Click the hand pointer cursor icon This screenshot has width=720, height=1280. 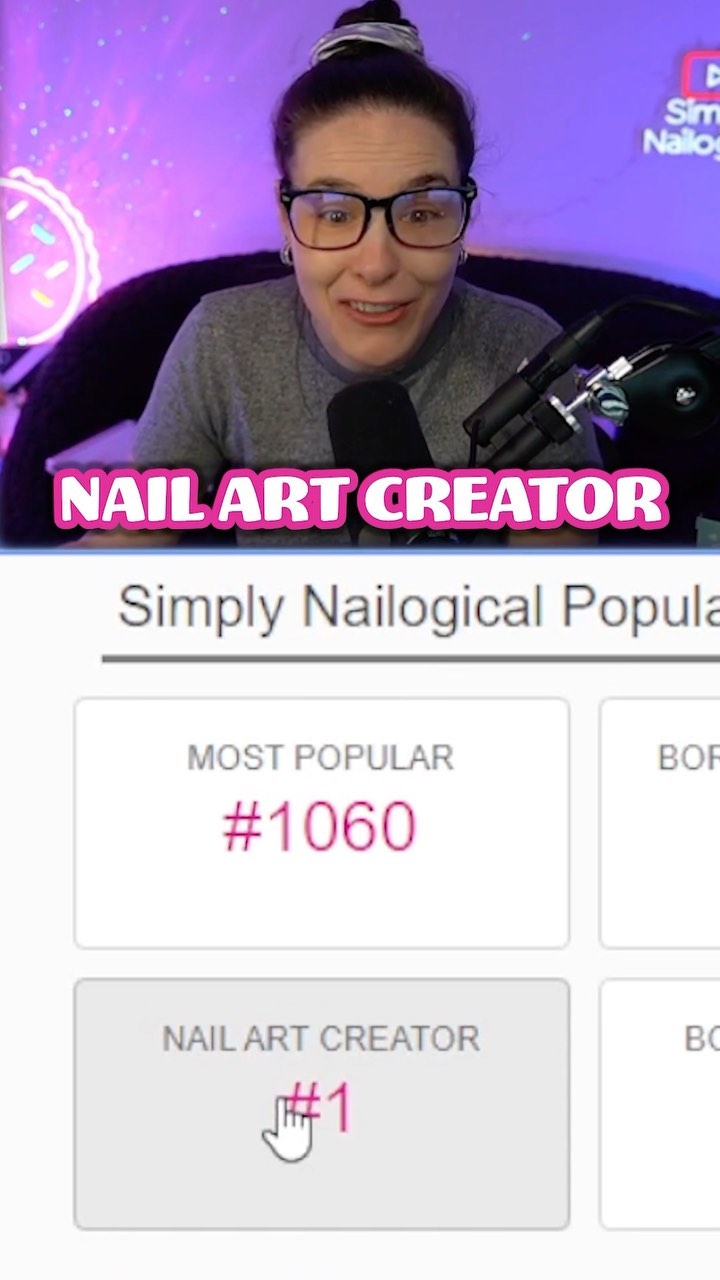[288, 1128]
